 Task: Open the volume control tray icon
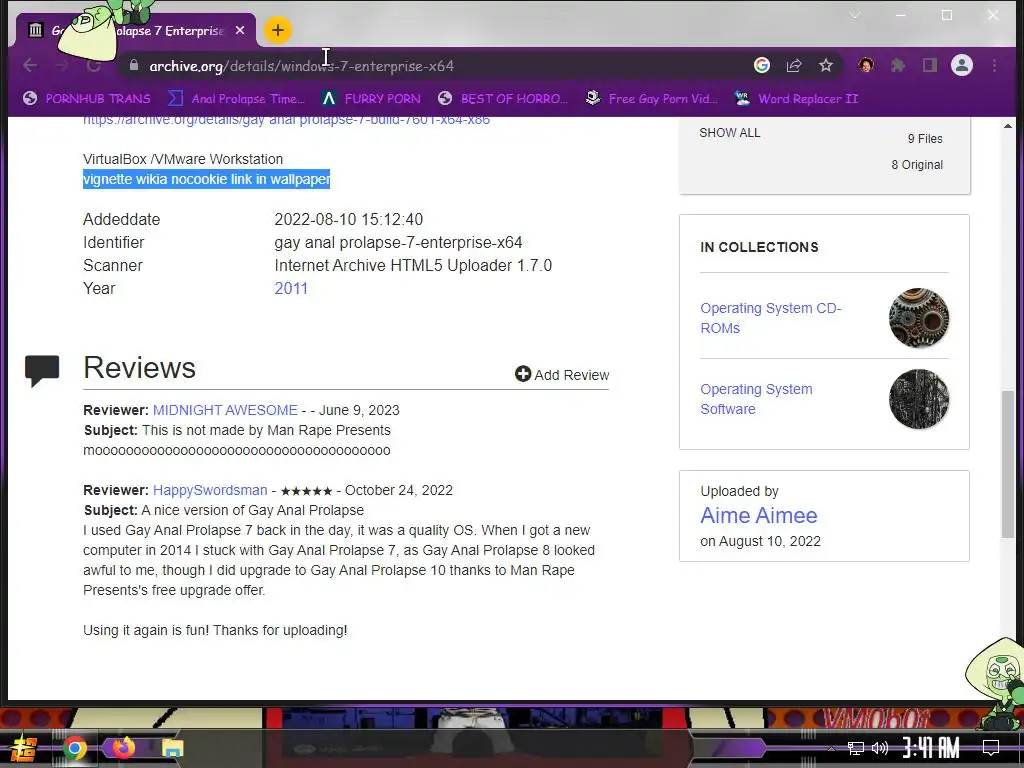[x=880, y=748]
